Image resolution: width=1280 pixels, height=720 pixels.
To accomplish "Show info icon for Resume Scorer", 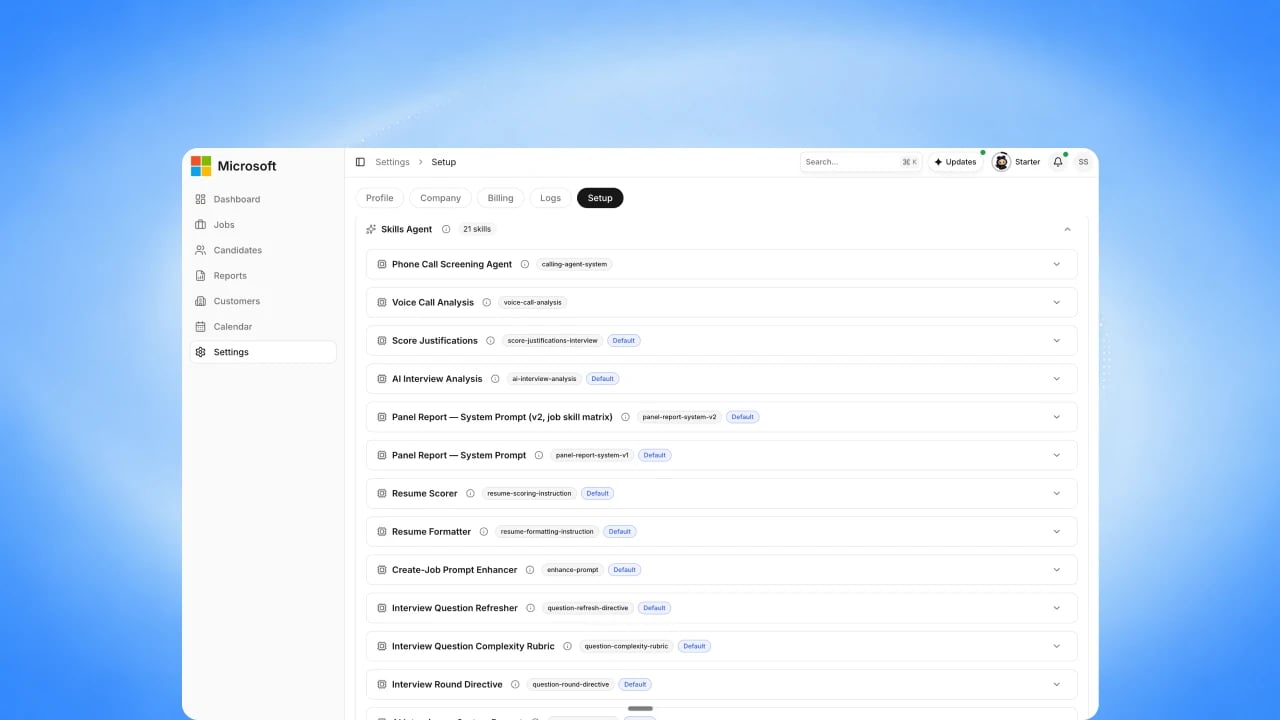I will (x=470, y=494).
